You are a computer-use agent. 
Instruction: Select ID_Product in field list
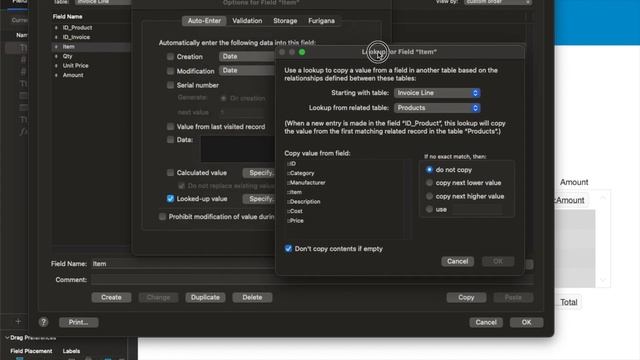point(77,28)
